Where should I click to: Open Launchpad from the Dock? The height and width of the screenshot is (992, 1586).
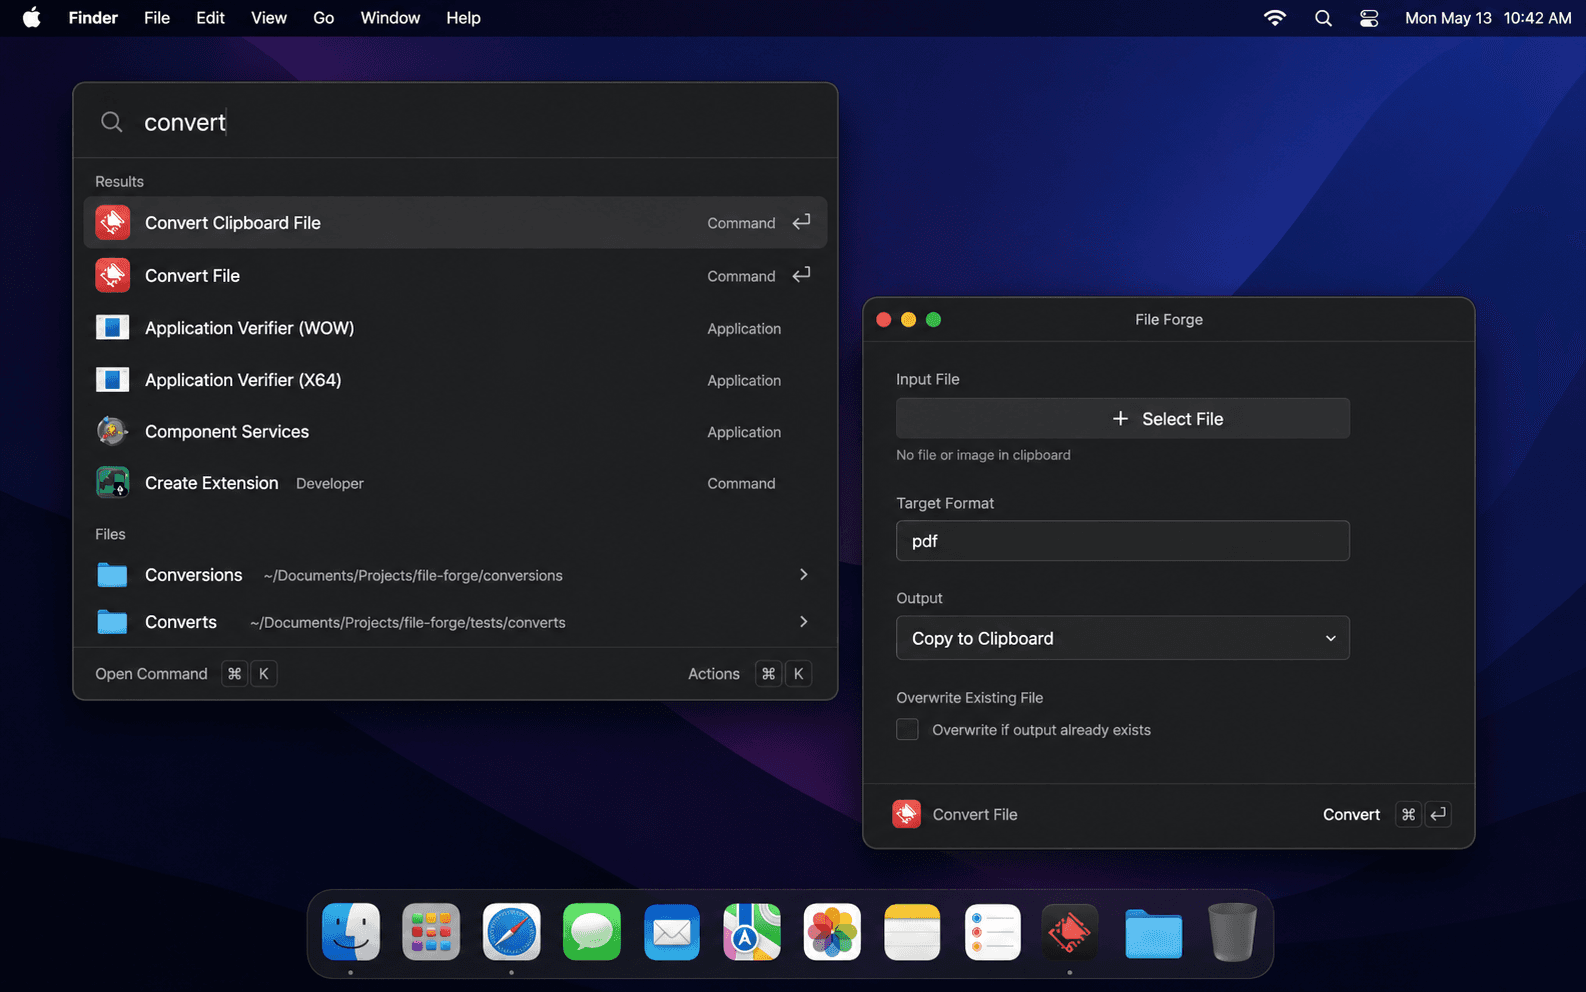[x=431, y=932]
